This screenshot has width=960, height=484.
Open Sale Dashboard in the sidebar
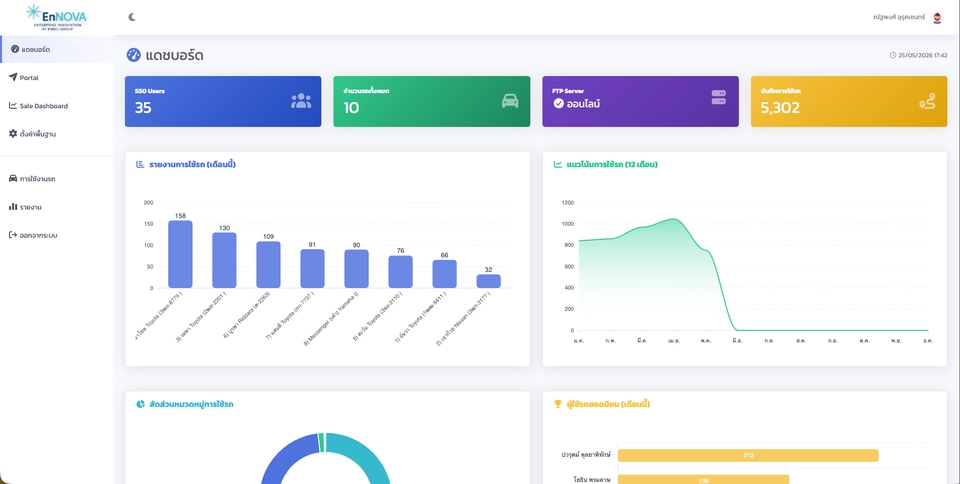pyautogui.click(x=56, y=106)
